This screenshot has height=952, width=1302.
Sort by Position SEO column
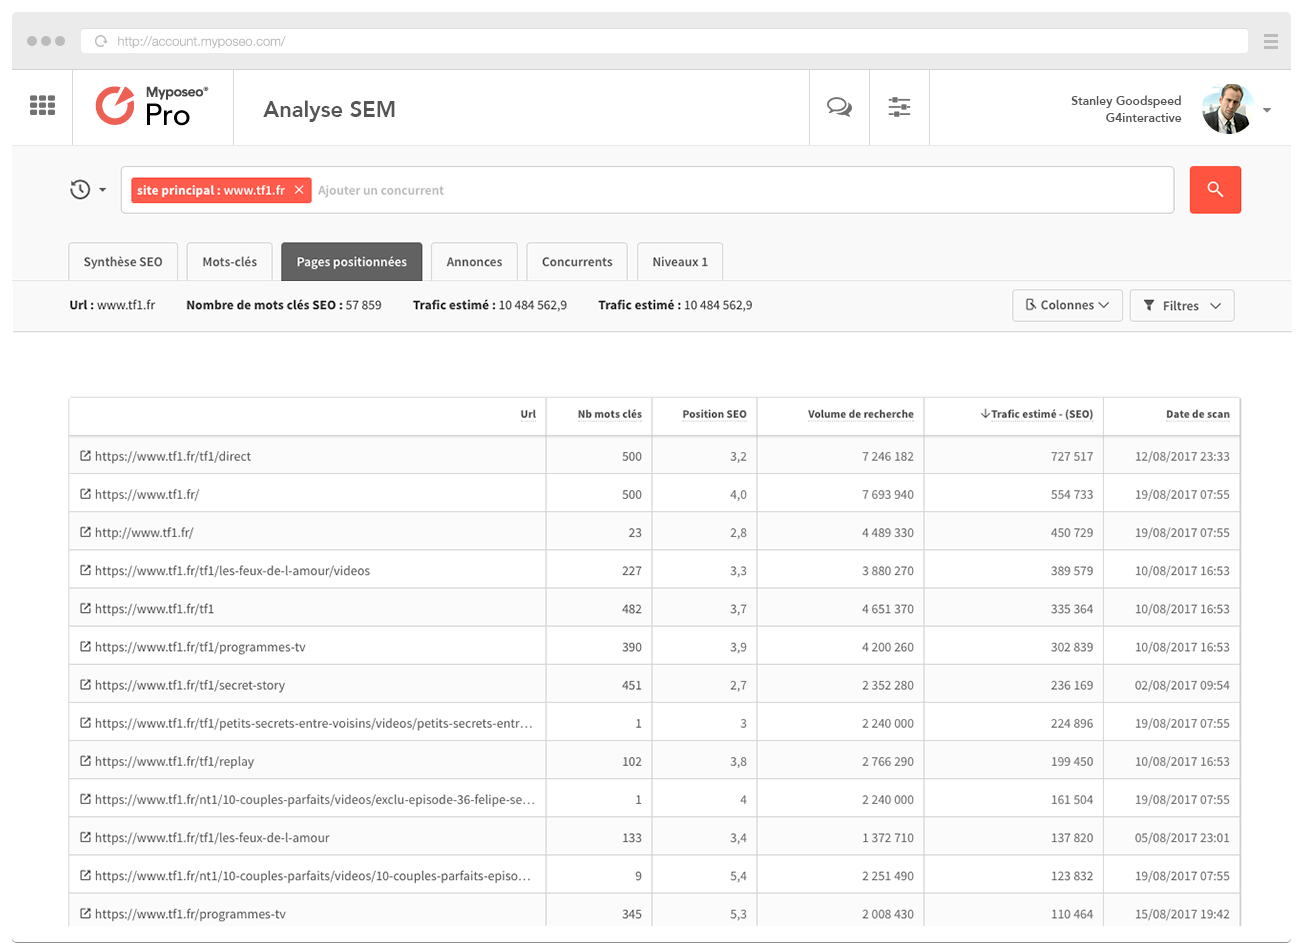click(x=714, y=414)
